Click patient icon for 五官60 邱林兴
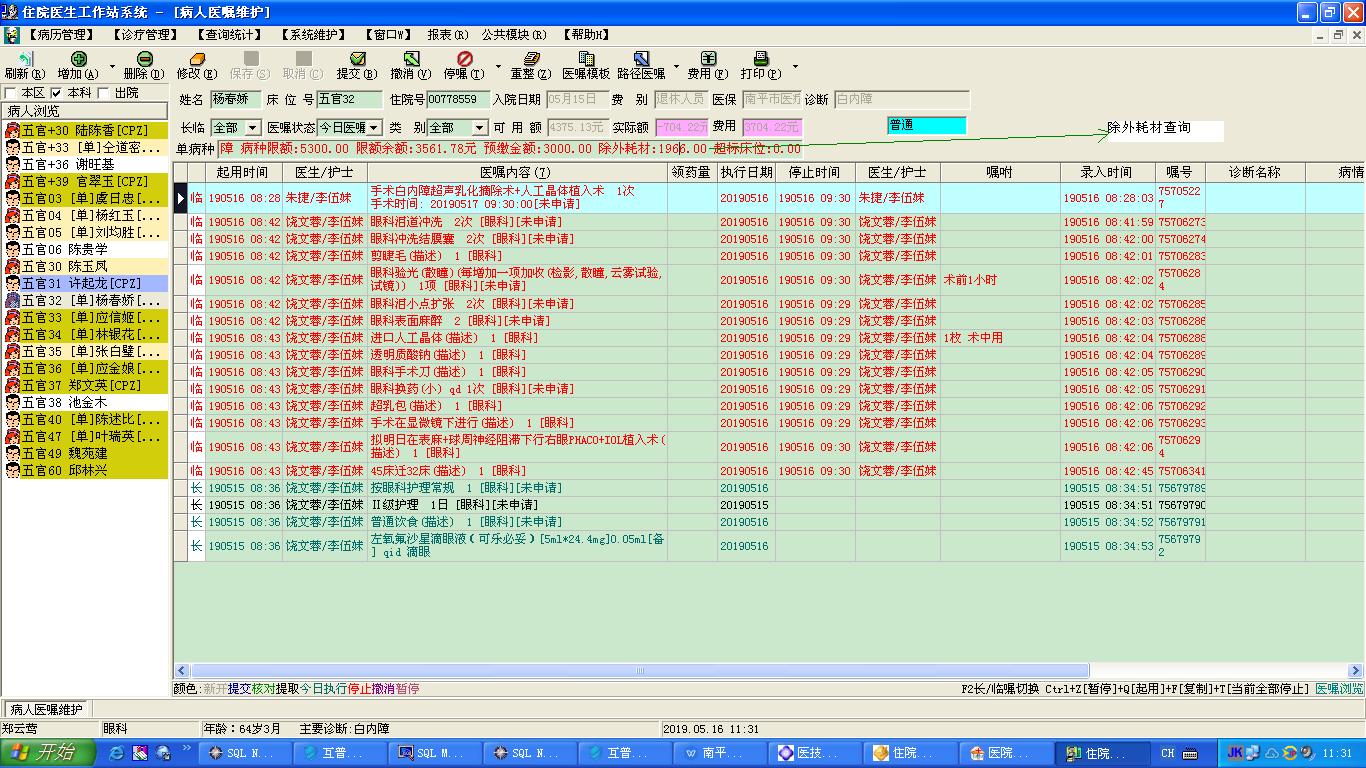The width and height of the screenshot is (1366, 768). pyautogui.click(x=13, y=470)
